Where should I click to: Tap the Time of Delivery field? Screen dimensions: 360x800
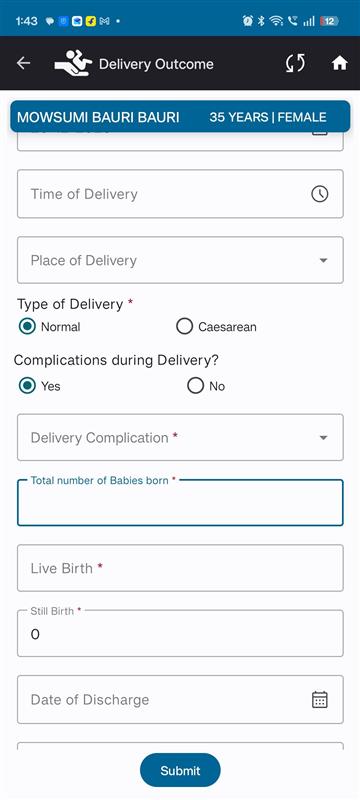(x=180, y=194)
